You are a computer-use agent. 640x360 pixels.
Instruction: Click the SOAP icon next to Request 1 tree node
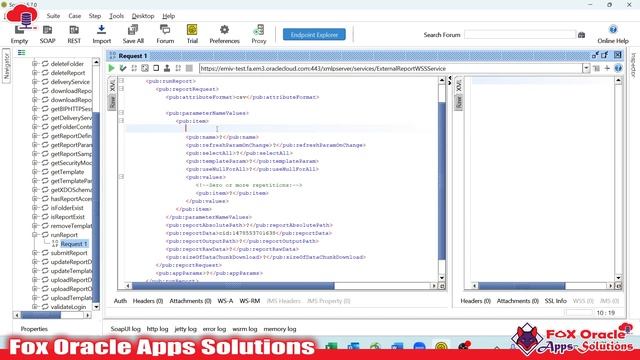tap(55, 244)
